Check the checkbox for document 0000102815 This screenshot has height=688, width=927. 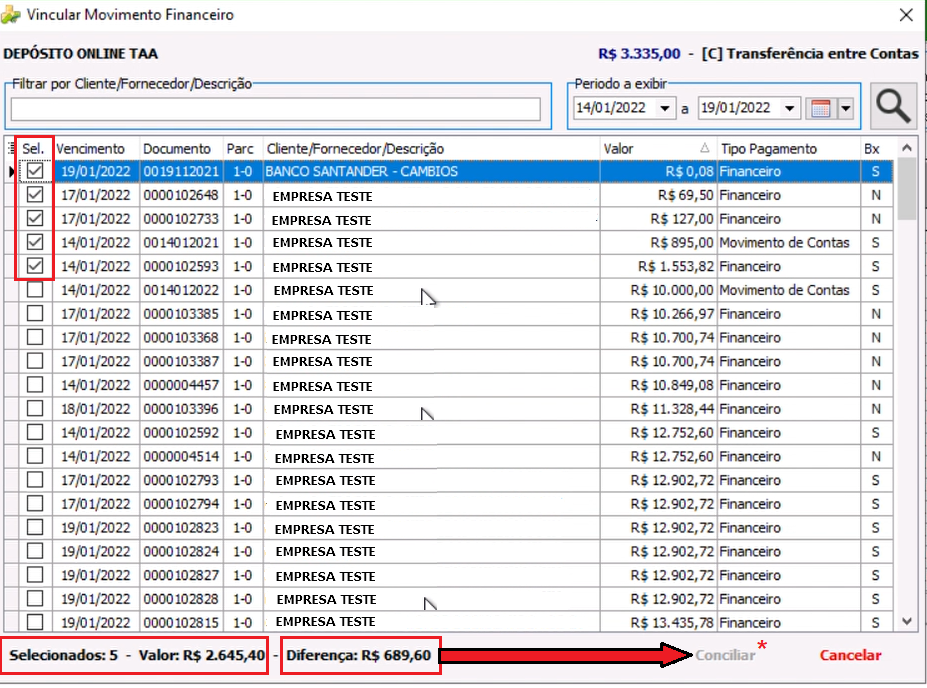coord(35,622)
